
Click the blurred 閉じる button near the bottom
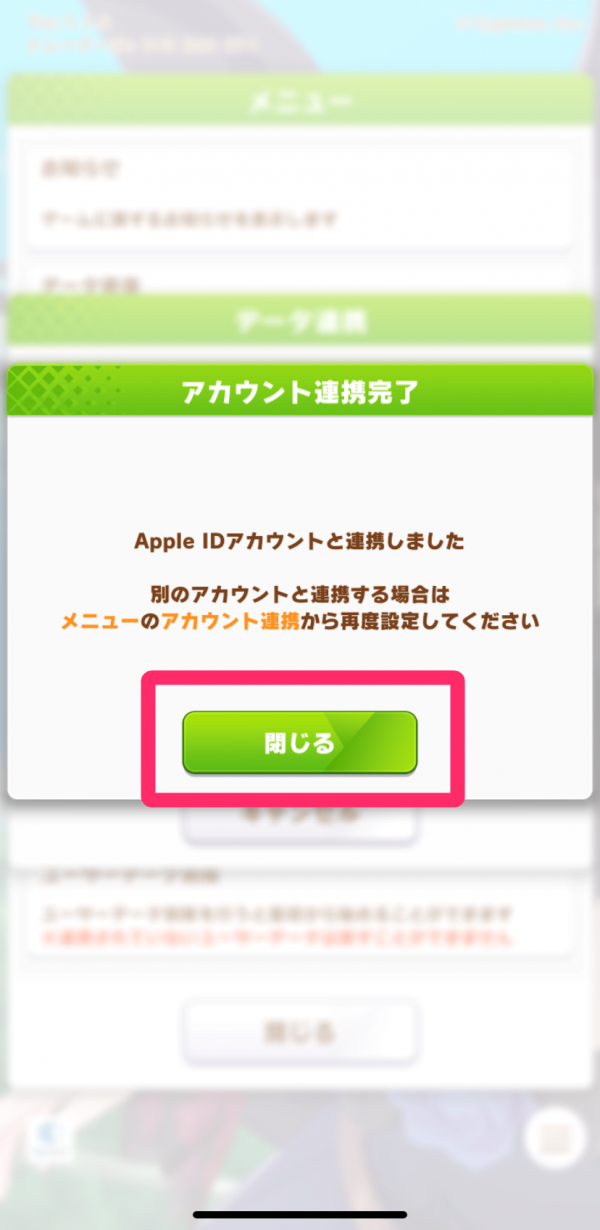click(299, 1030)
